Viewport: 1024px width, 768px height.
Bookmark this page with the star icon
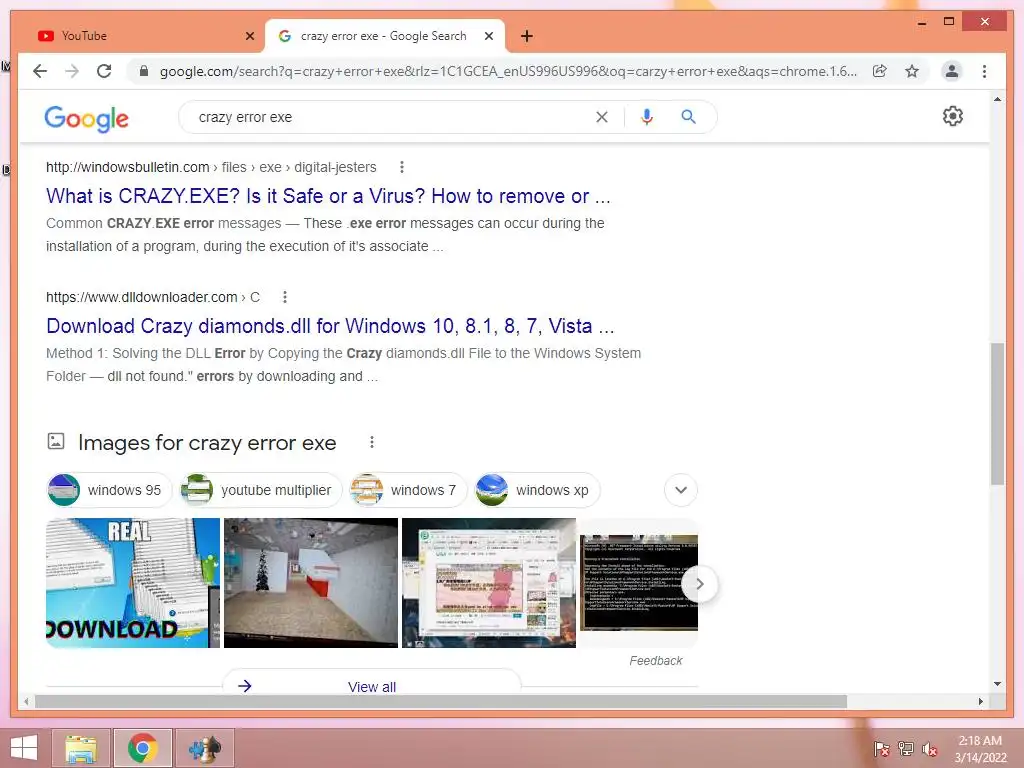912,71
